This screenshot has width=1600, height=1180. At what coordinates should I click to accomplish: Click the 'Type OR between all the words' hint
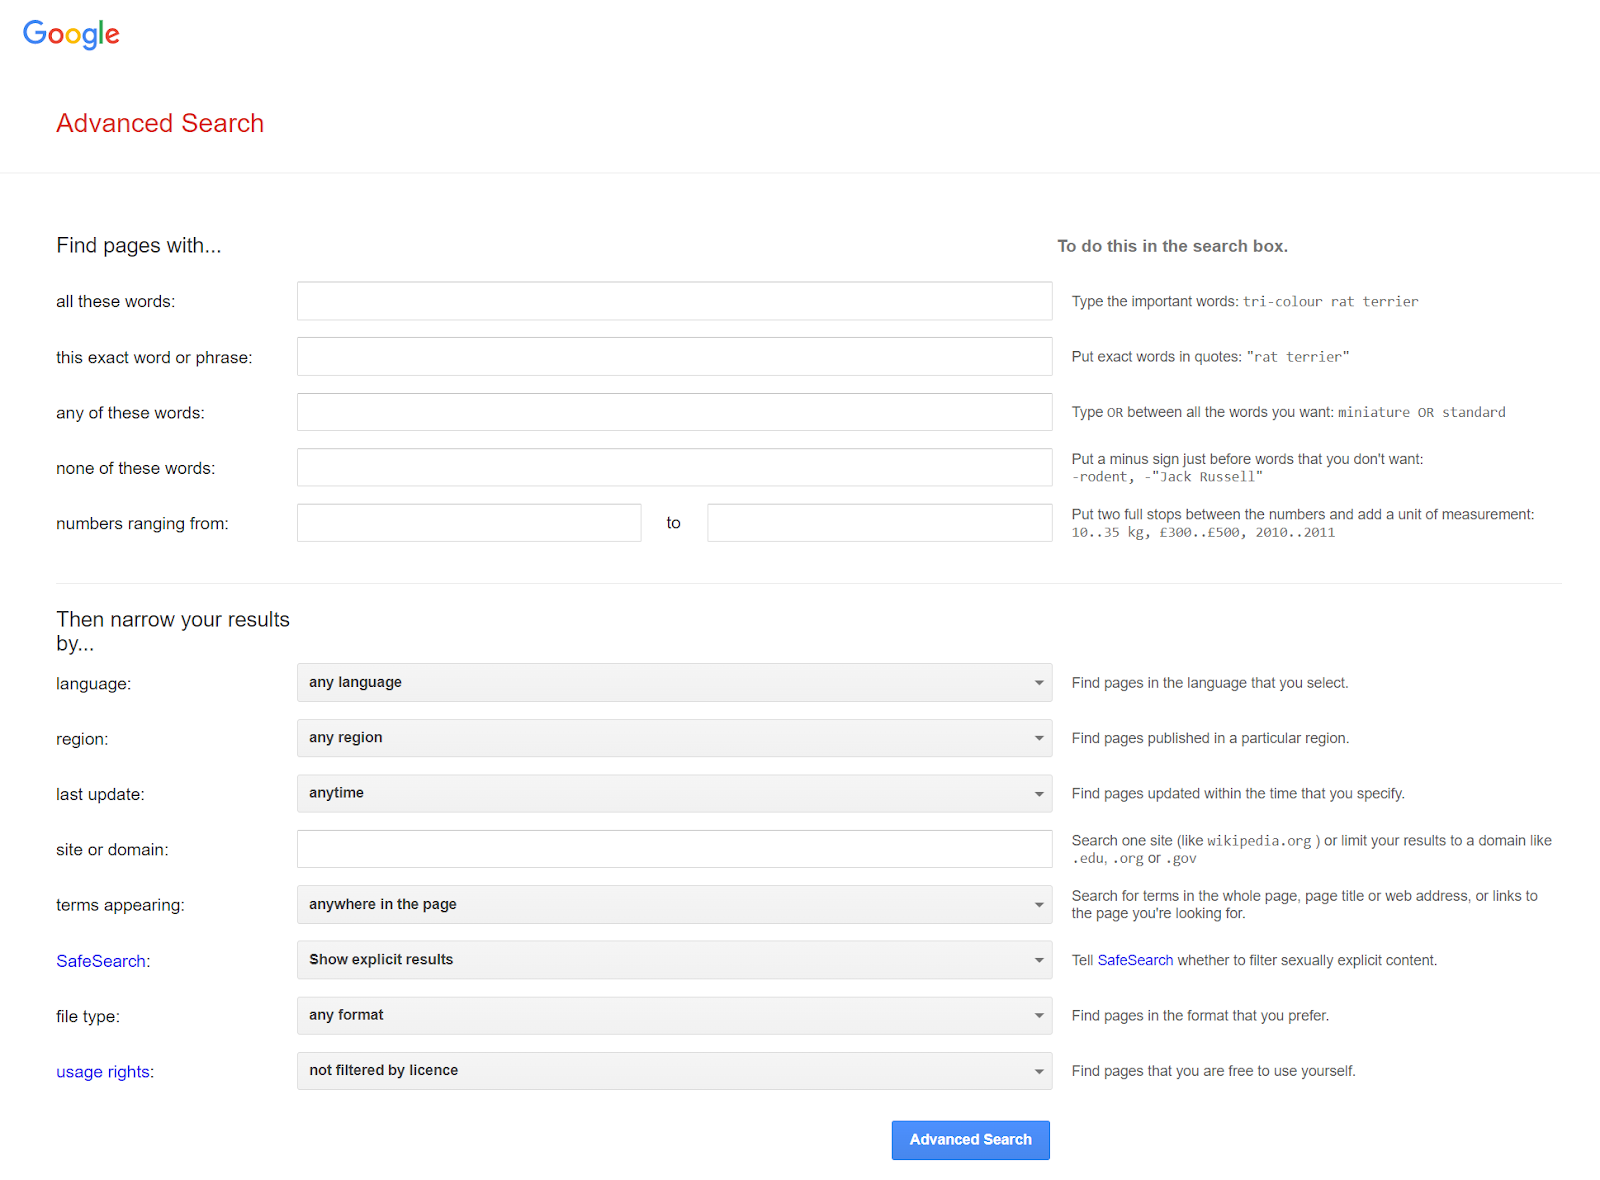tap(1288, 412)
